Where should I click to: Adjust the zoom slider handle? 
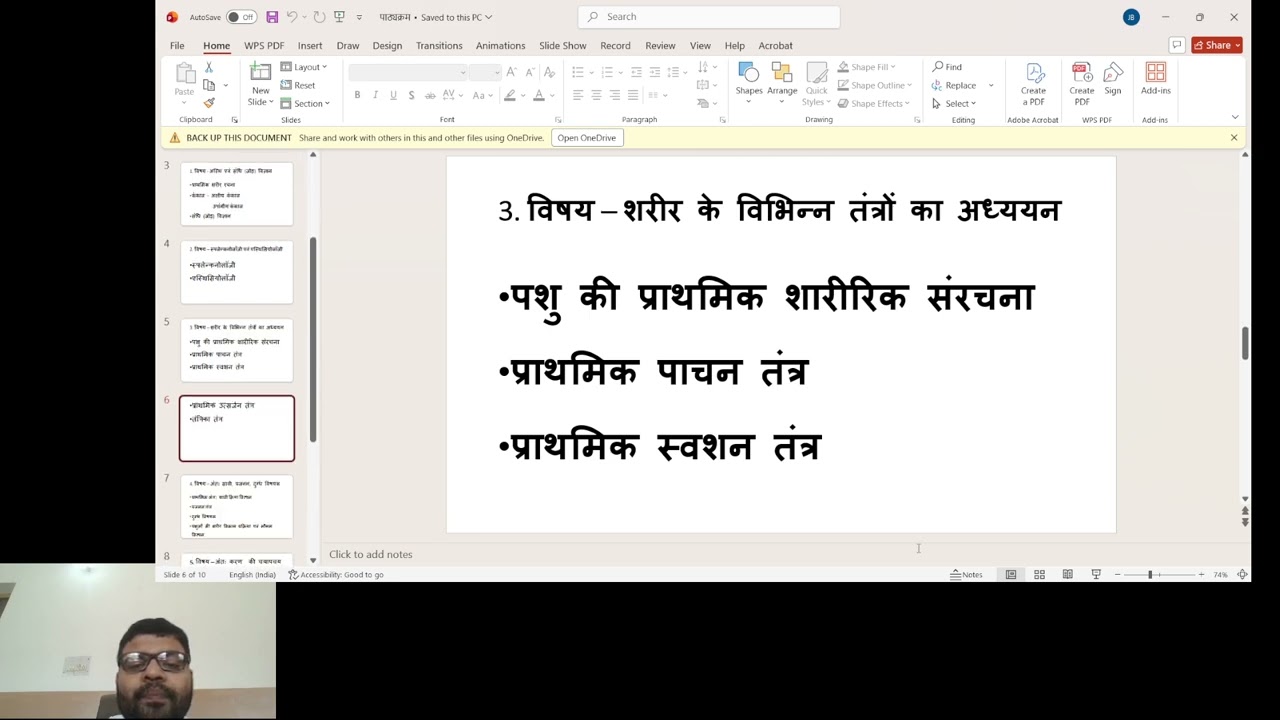1150,574
